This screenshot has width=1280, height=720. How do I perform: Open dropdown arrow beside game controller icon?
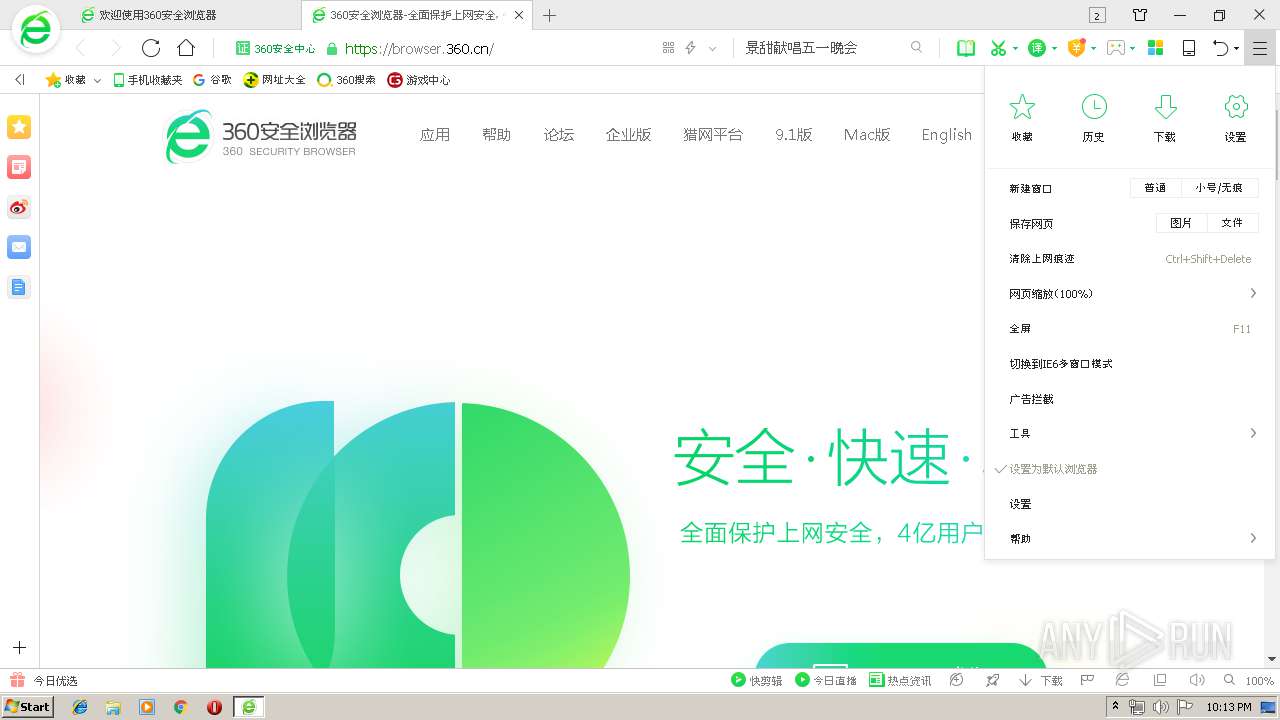click(x=1133, y=48)
